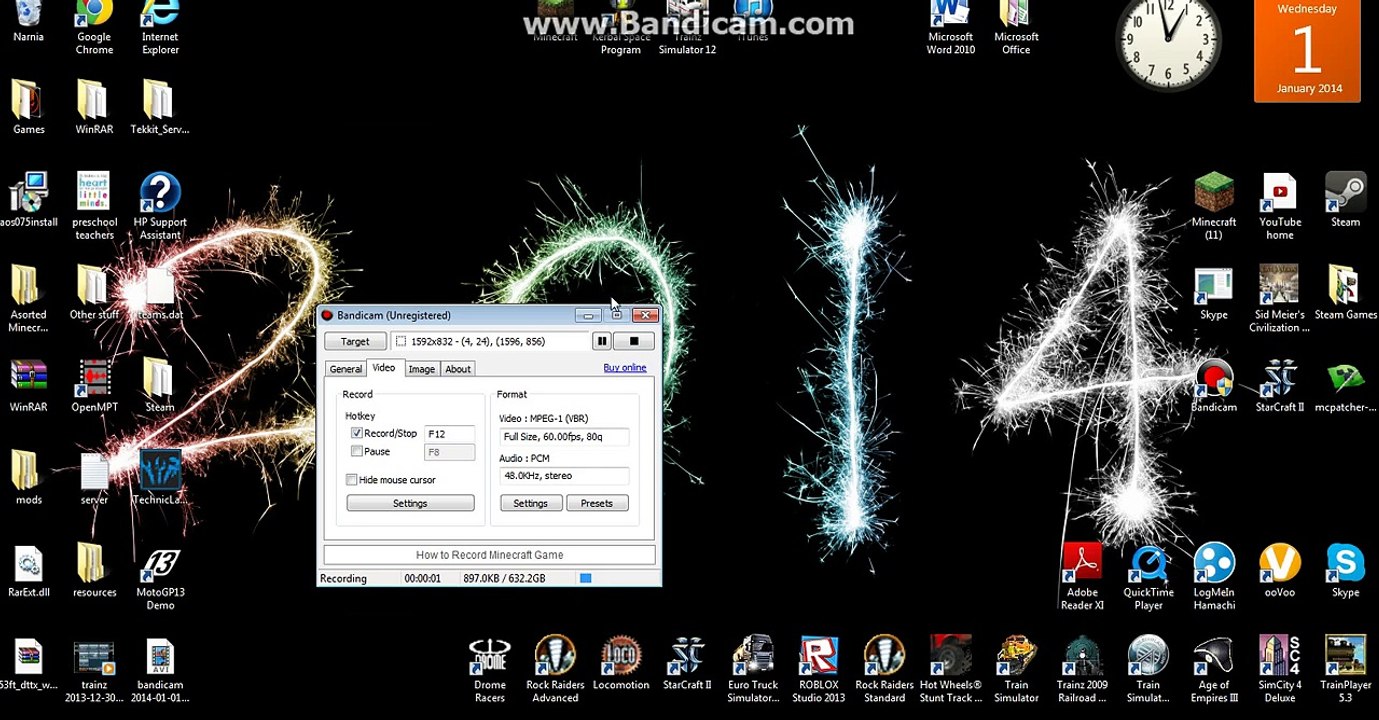Open YouTube home shortcut
Viewport: 1379px width, 720px height.
point(1280,207)
